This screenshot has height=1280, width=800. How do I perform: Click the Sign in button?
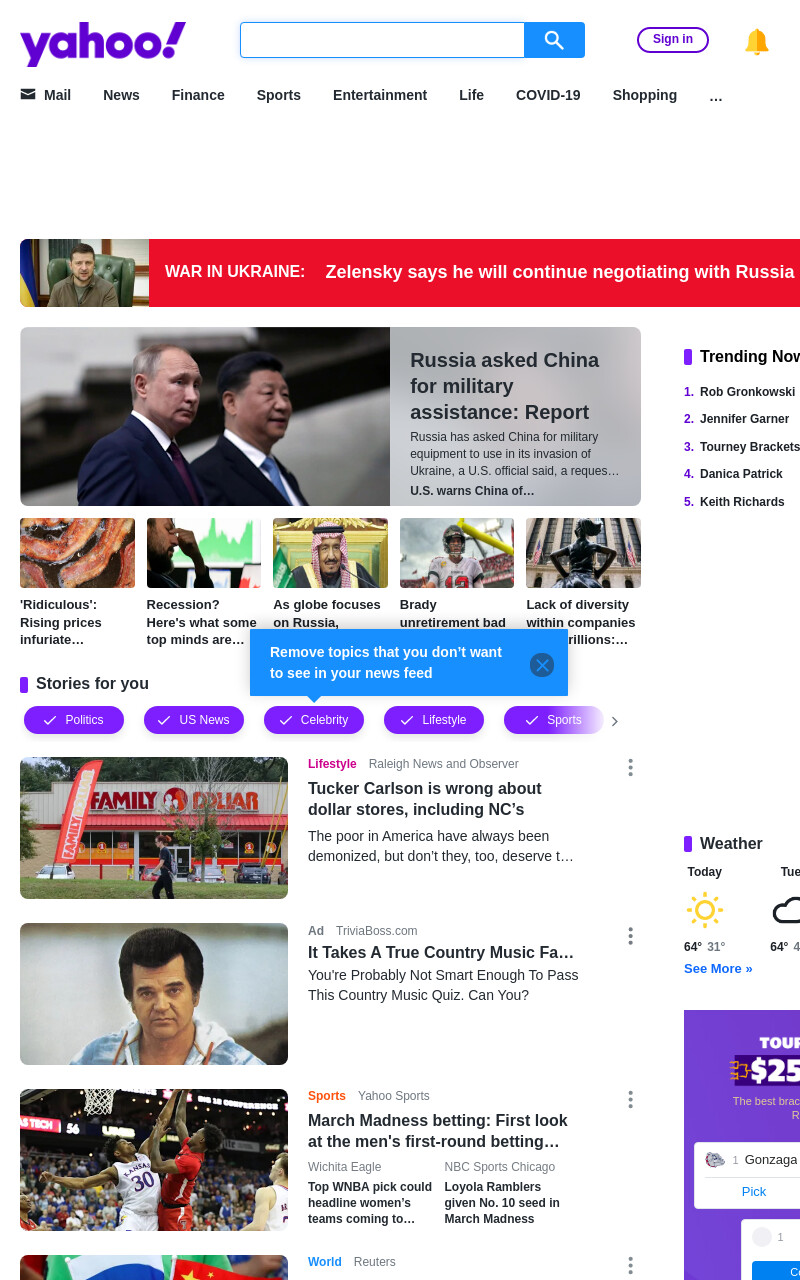(673, 40)
